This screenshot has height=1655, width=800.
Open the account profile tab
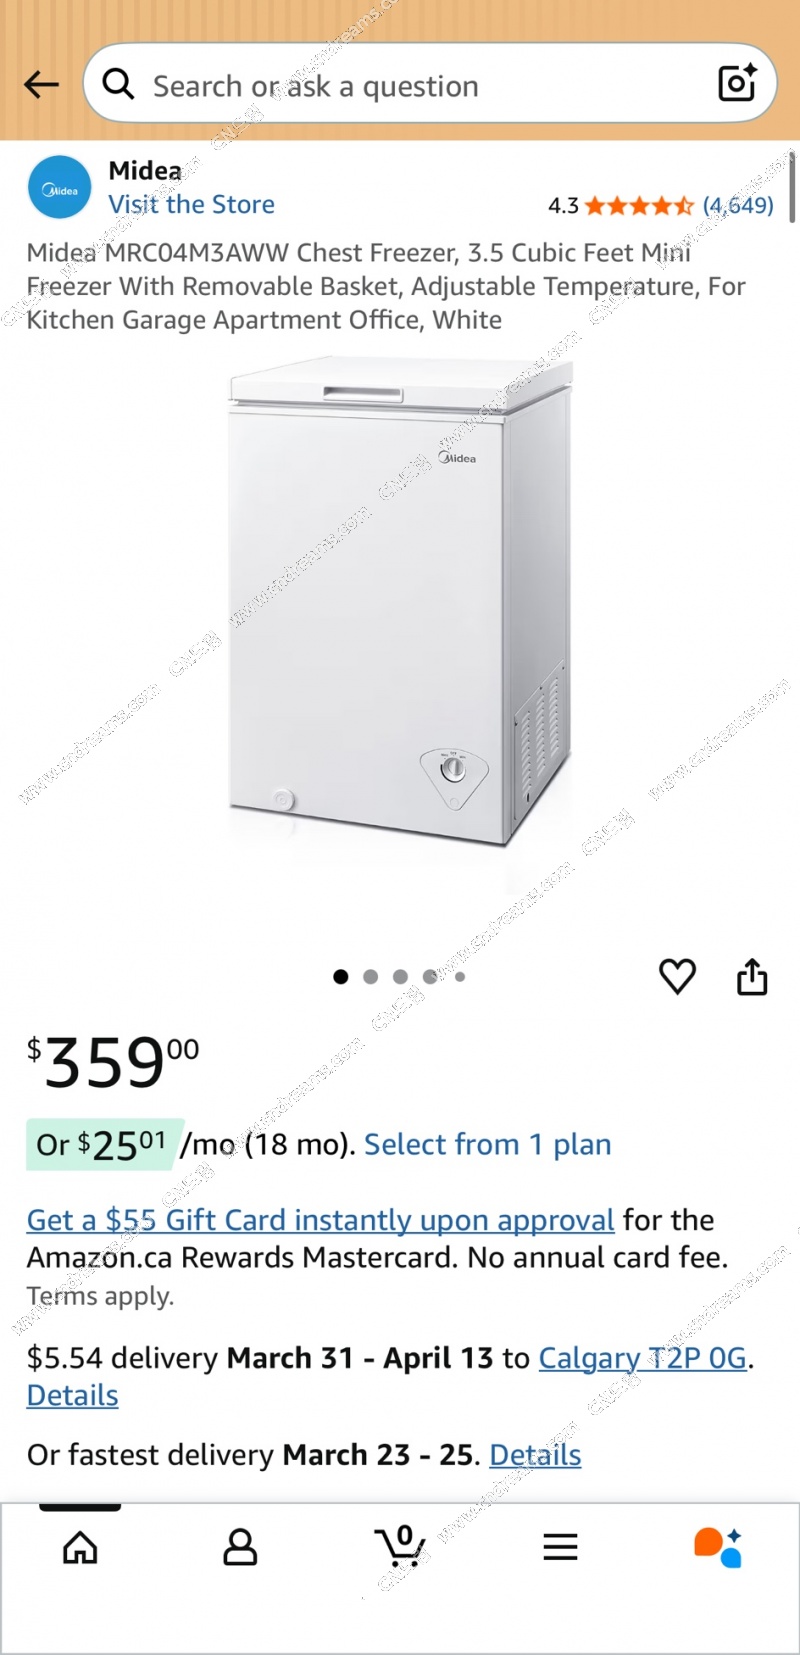[x=240, y=1547]
